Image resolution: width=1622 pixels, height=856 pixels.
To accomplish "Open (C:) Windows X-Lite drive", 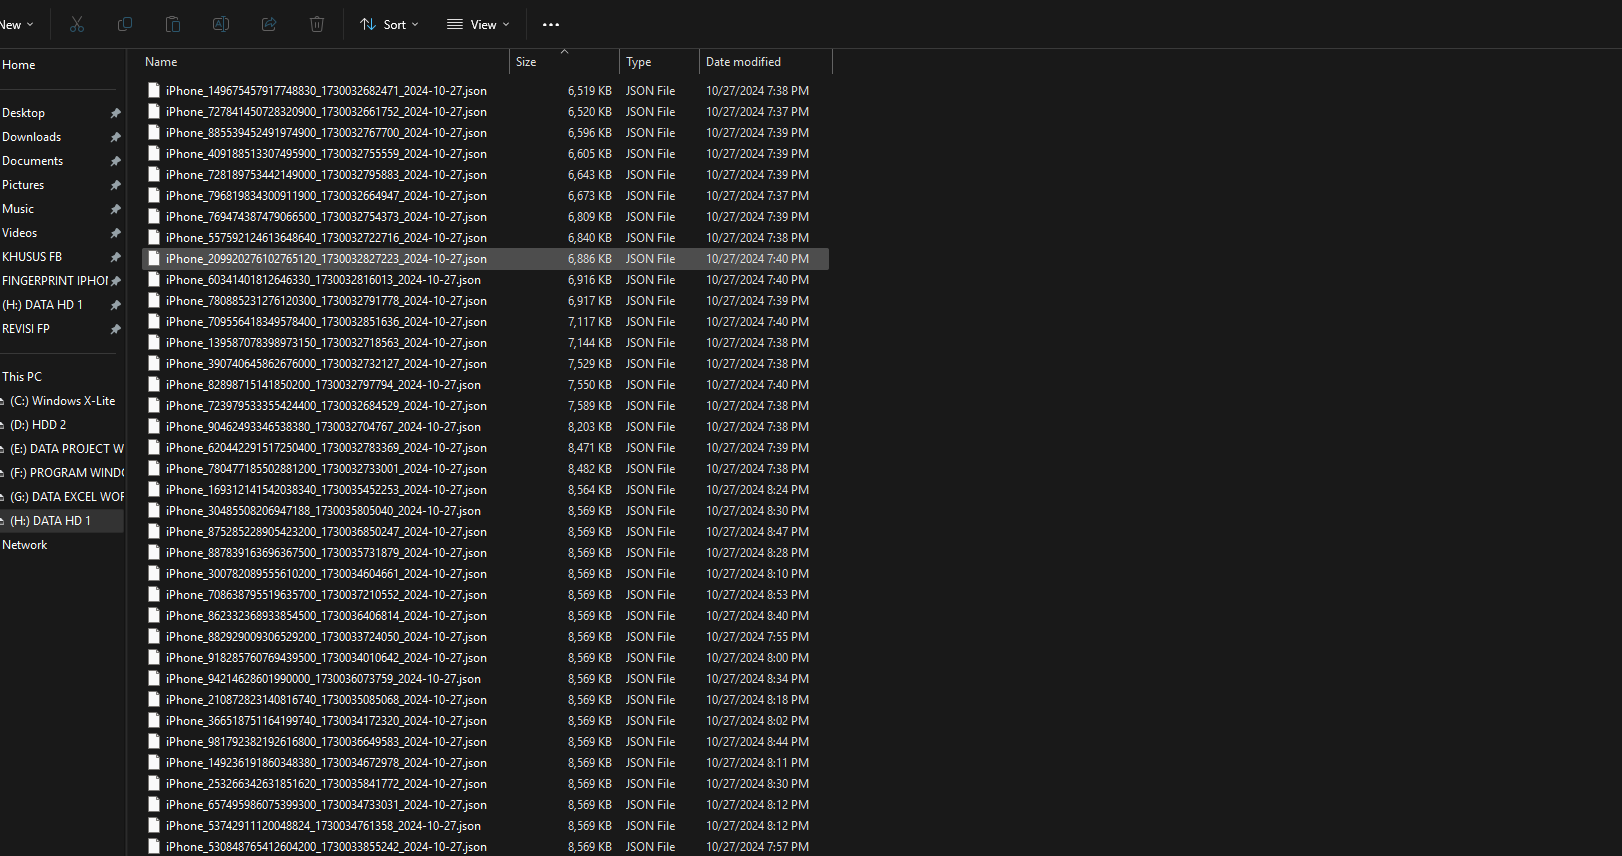I will [x=62, y=401].
